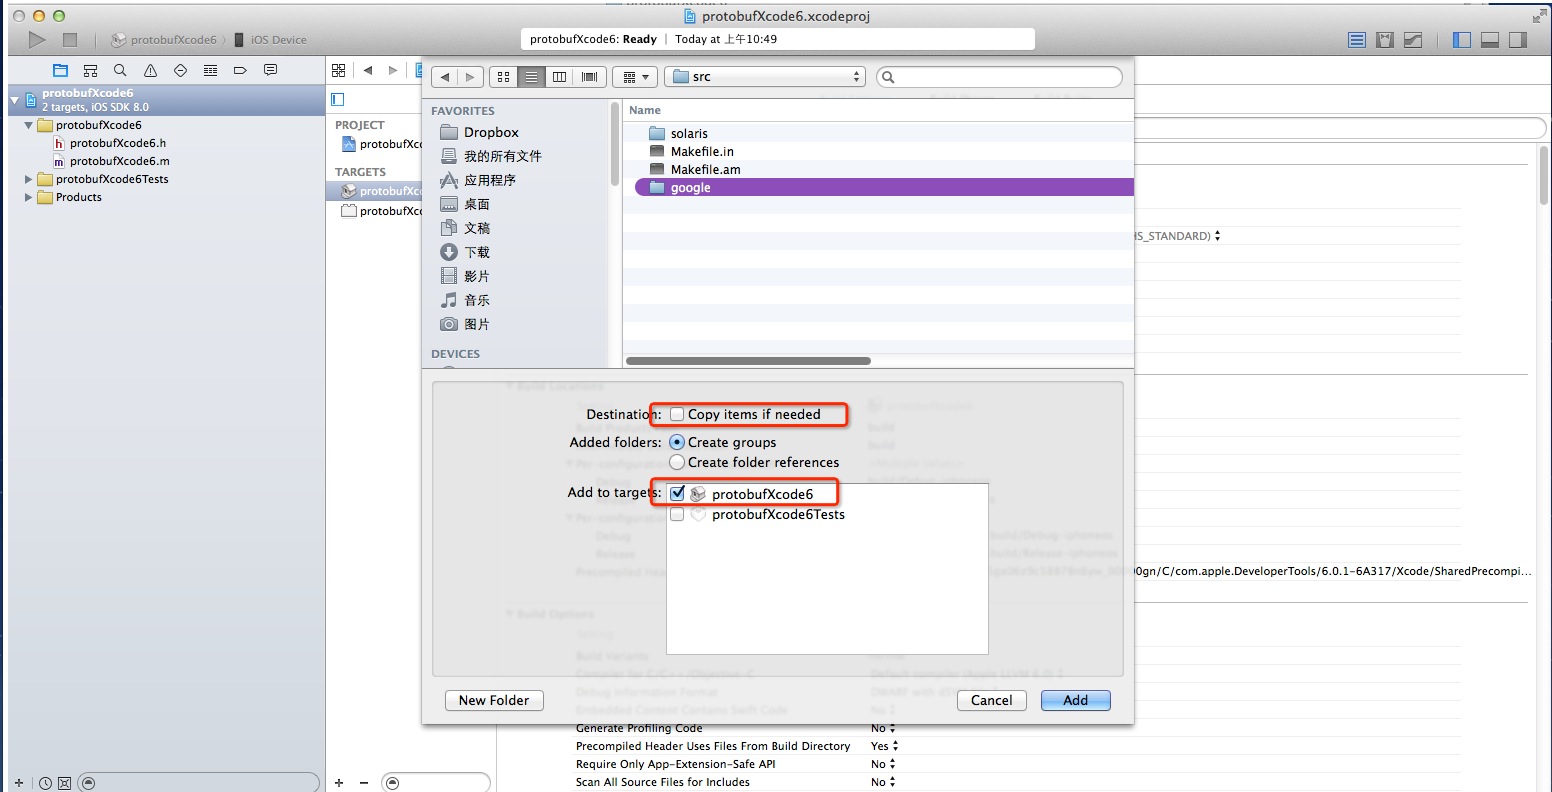Select Create groups option
Image resolution: width=1552 pixels, height=792 pixels.
(x=677, y=442)
